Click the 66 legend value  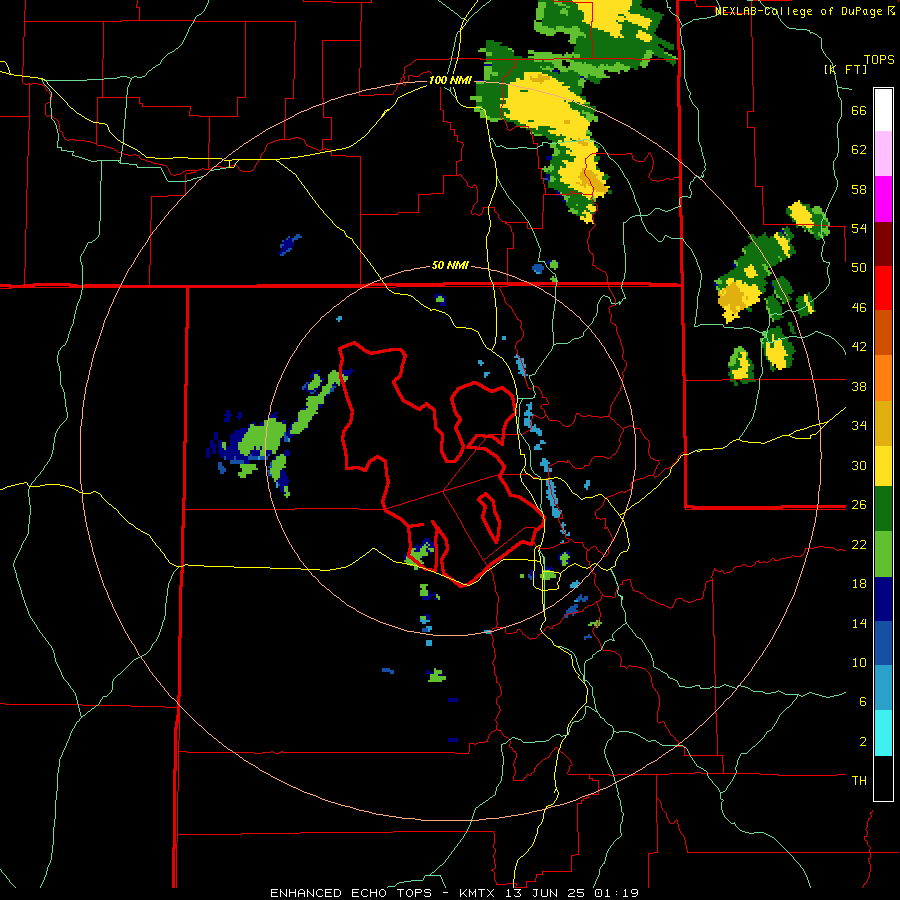click(x=859, y=110)
